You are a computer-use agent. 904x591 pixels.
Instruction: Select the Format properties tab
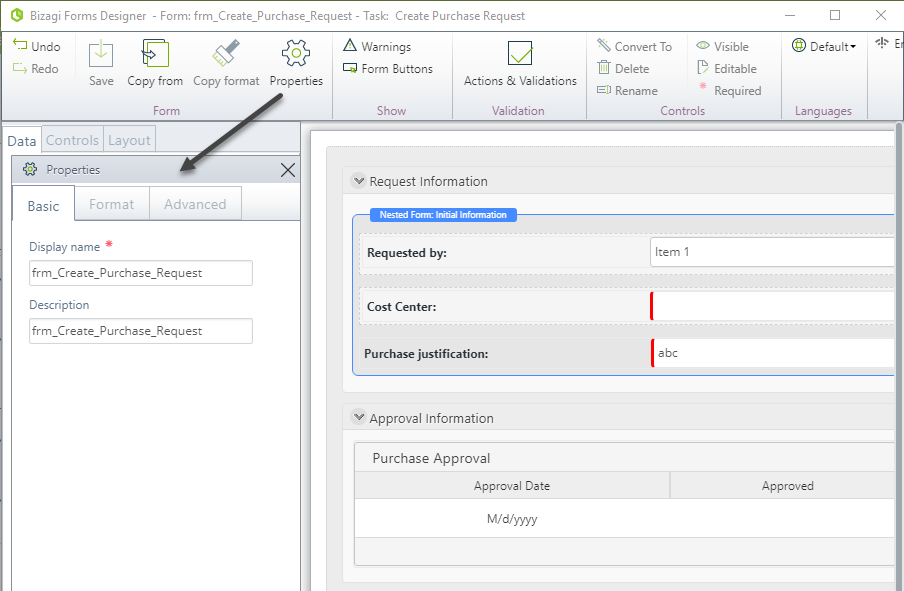[111, 204]
